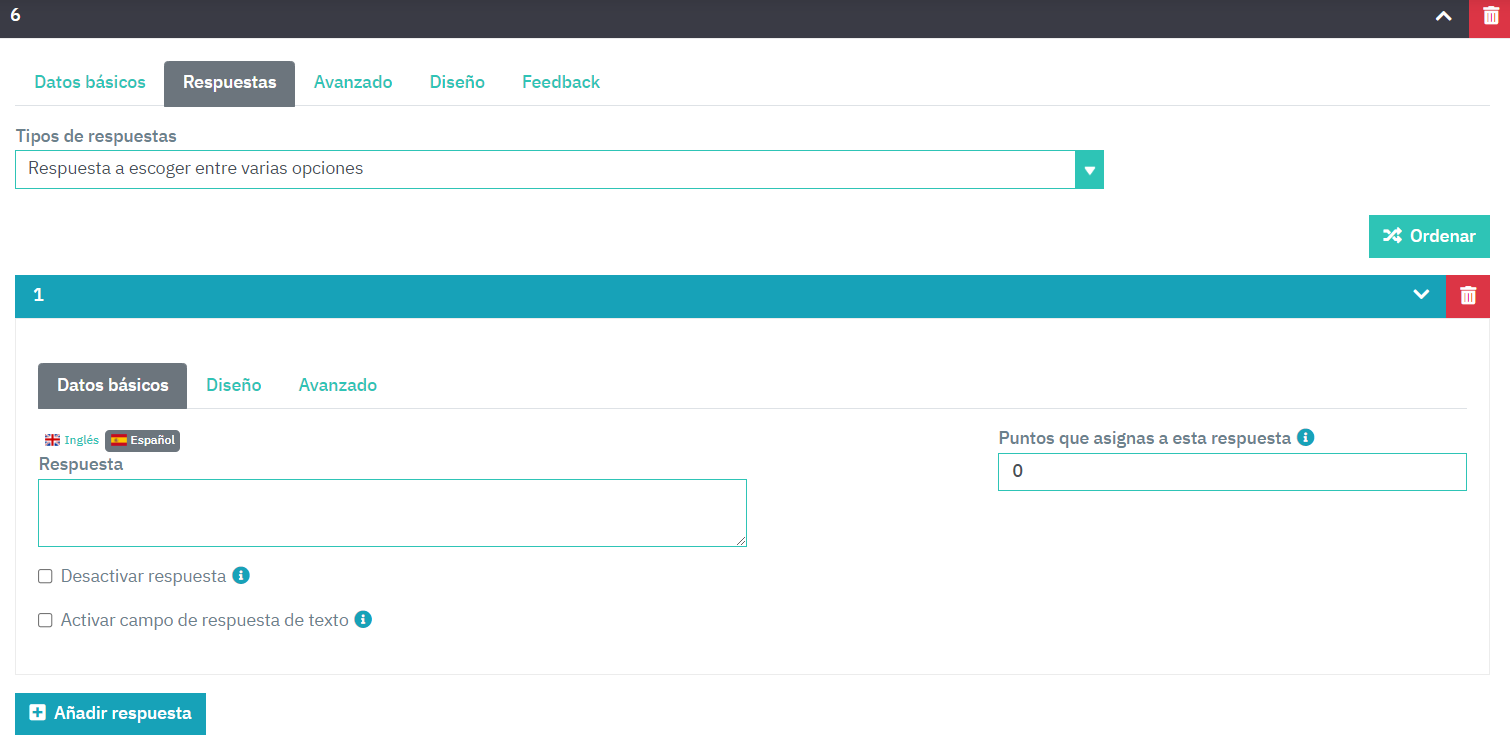Delete answer 1 with its trash icon

point(1468,296)
